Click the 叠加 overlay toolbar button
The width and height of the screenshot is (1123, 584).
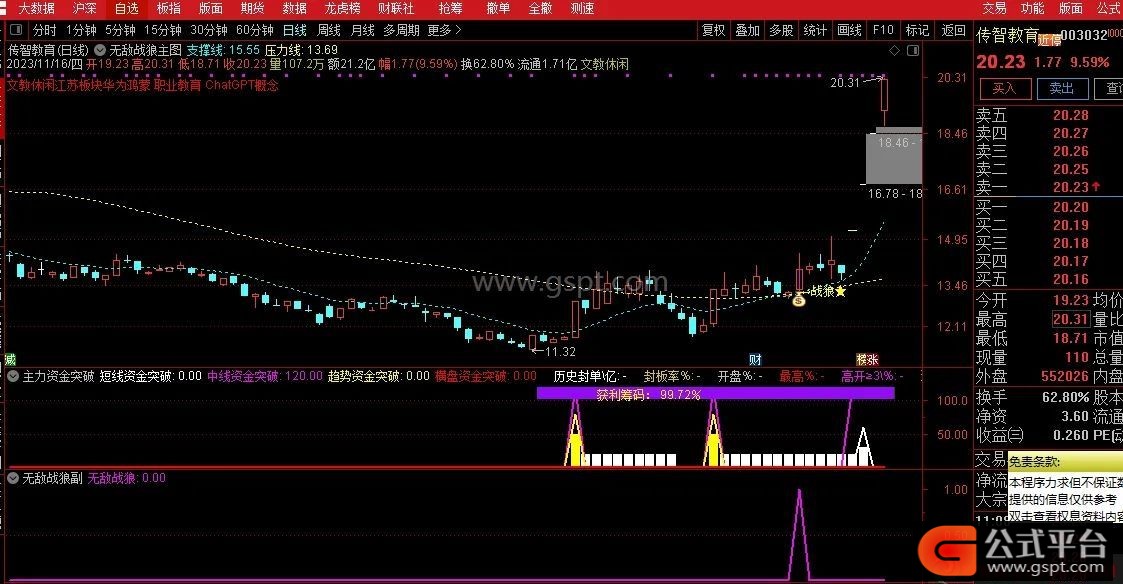coord(747,30)
